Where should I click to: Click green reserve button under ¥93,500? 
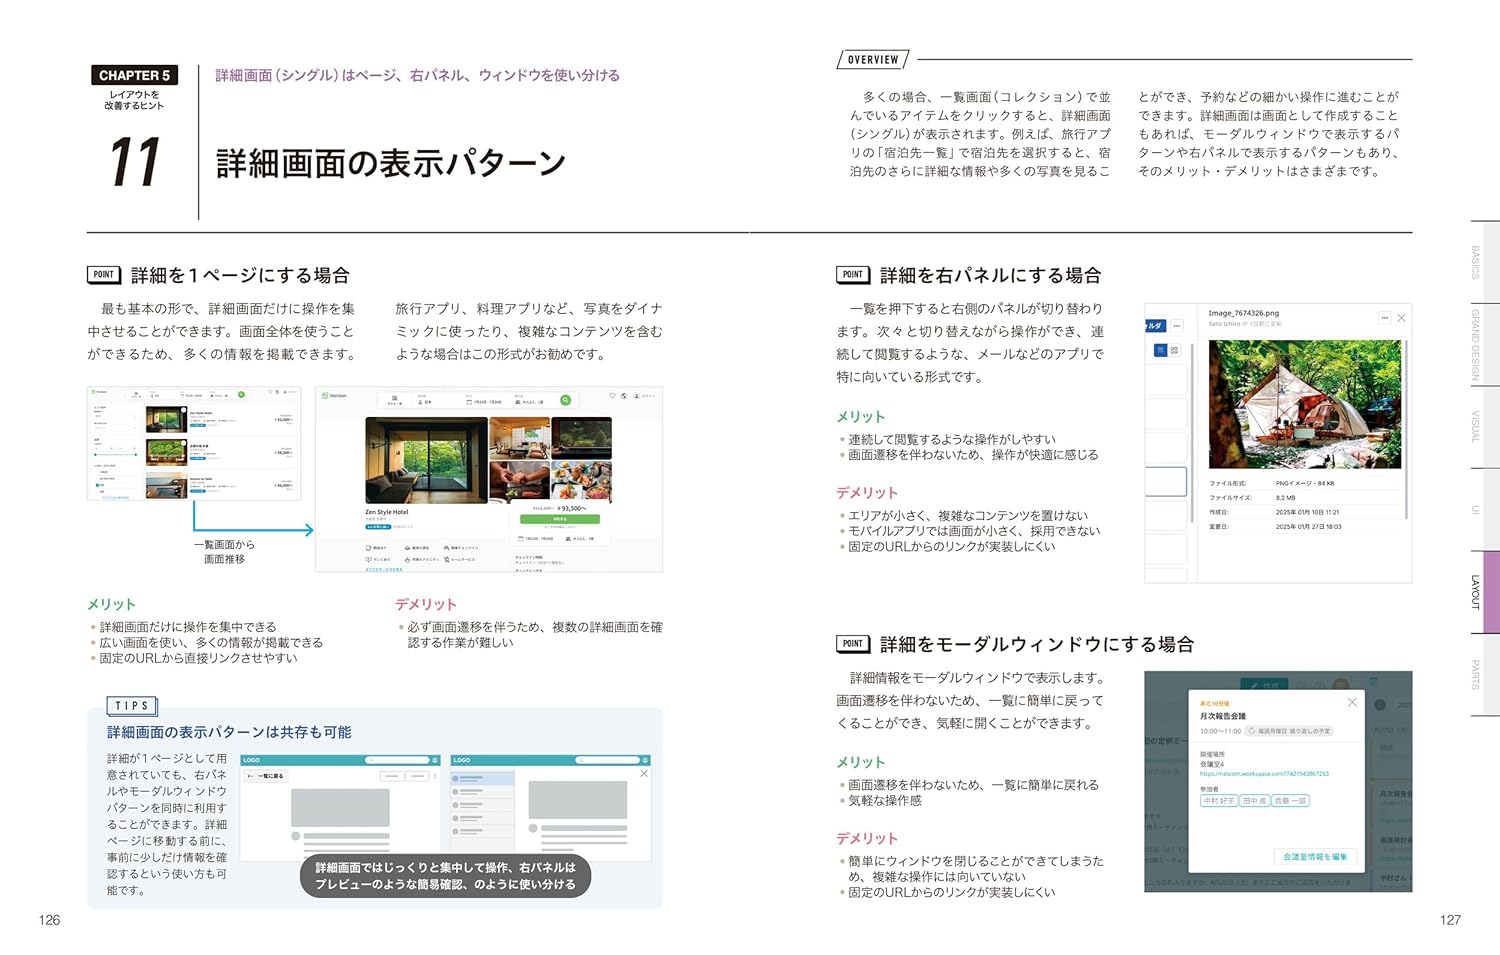tap(560, 519)
